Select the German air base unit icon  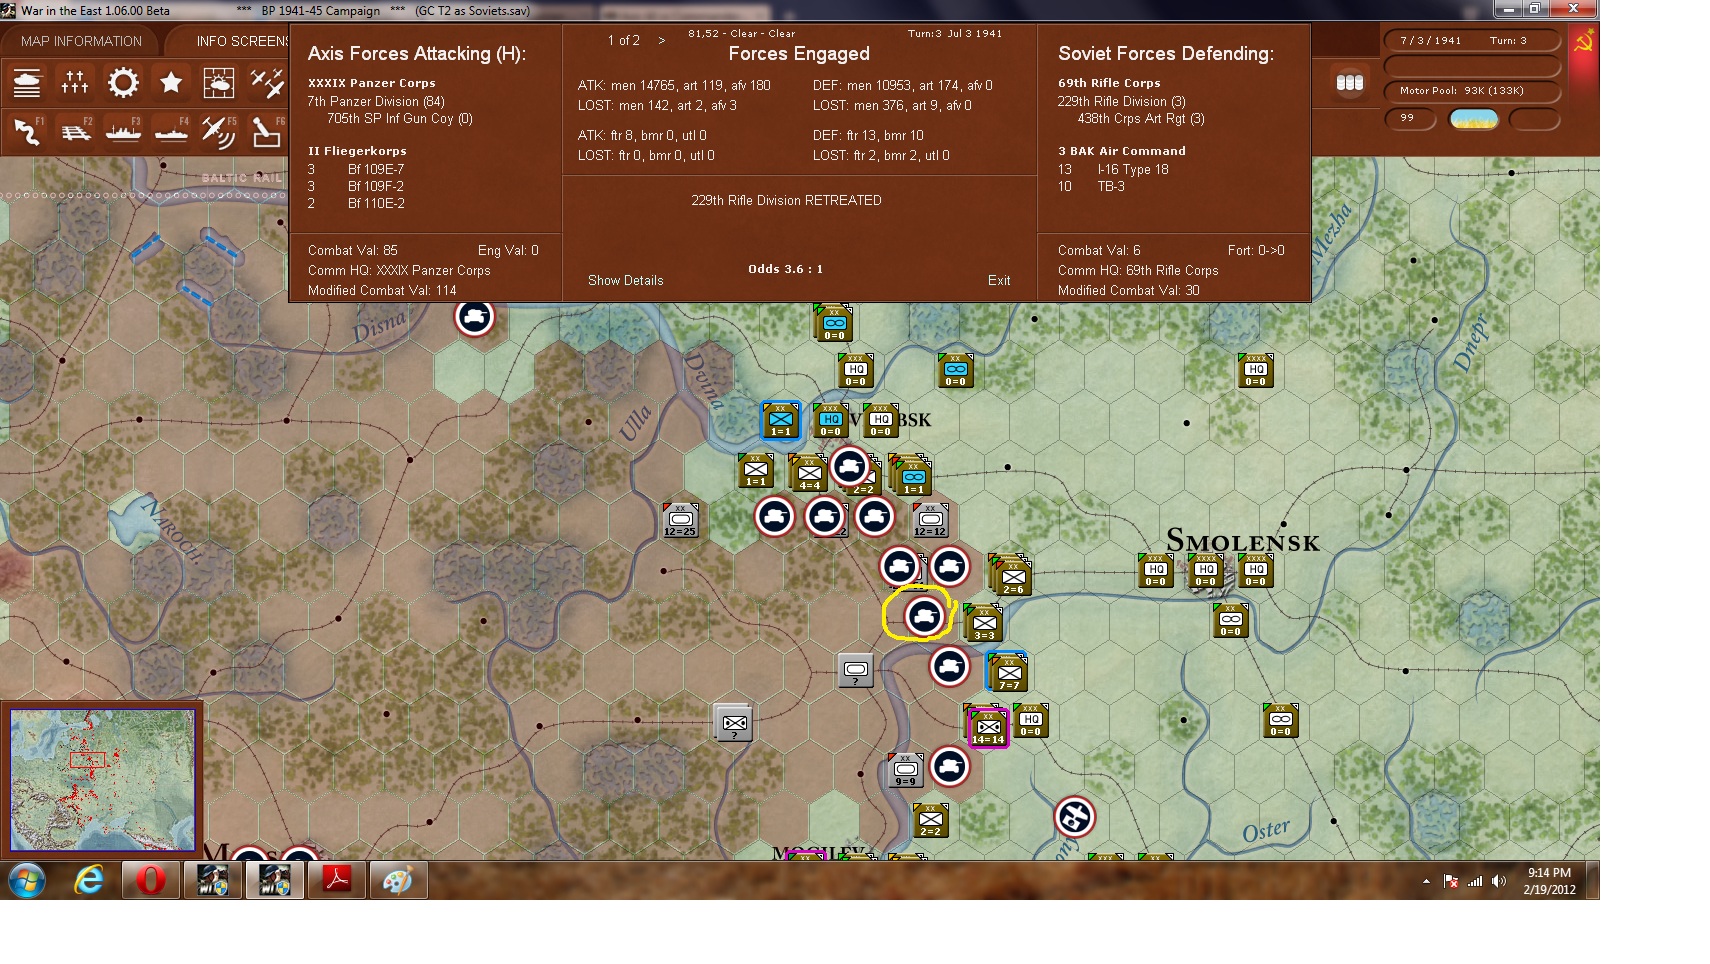click(x=1074, y=817)
